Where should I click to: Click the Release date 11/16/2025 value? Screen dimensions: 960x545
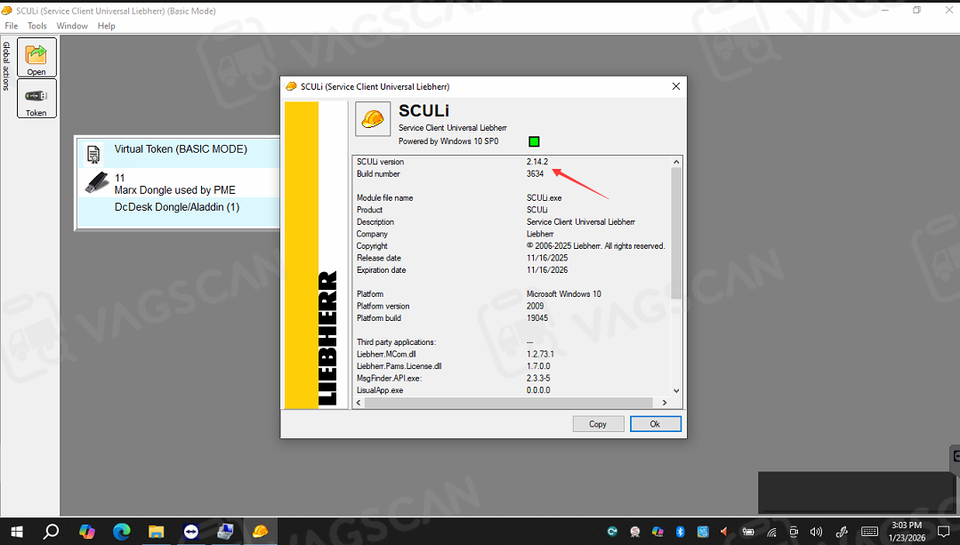[547, 258]
